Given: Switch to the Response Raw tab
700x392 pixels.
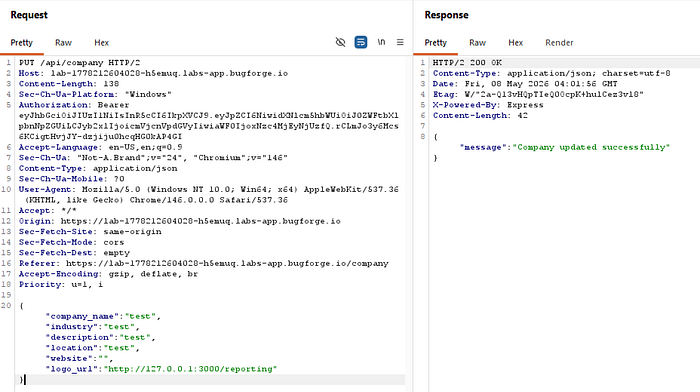Looking at the screenshot, I should point(477,43).
